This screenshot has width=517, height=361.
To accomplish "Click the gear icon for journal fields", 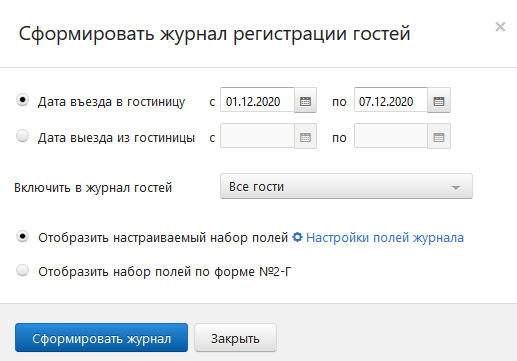I will point(297,237).
